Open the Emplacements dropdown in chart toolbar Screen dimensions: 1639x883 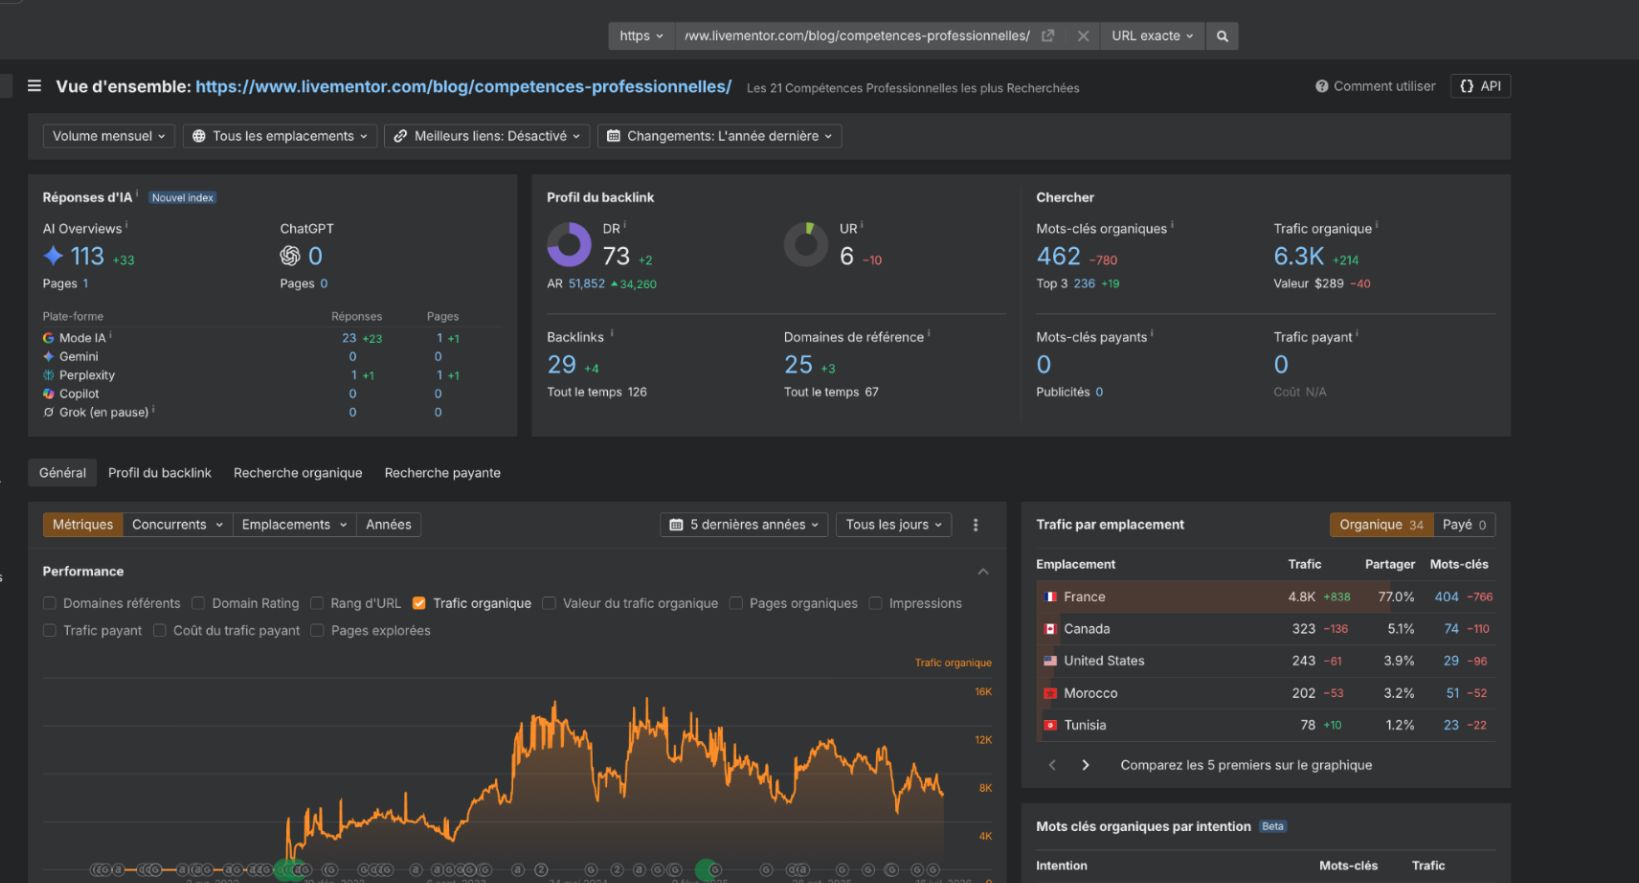coord(294,525)
